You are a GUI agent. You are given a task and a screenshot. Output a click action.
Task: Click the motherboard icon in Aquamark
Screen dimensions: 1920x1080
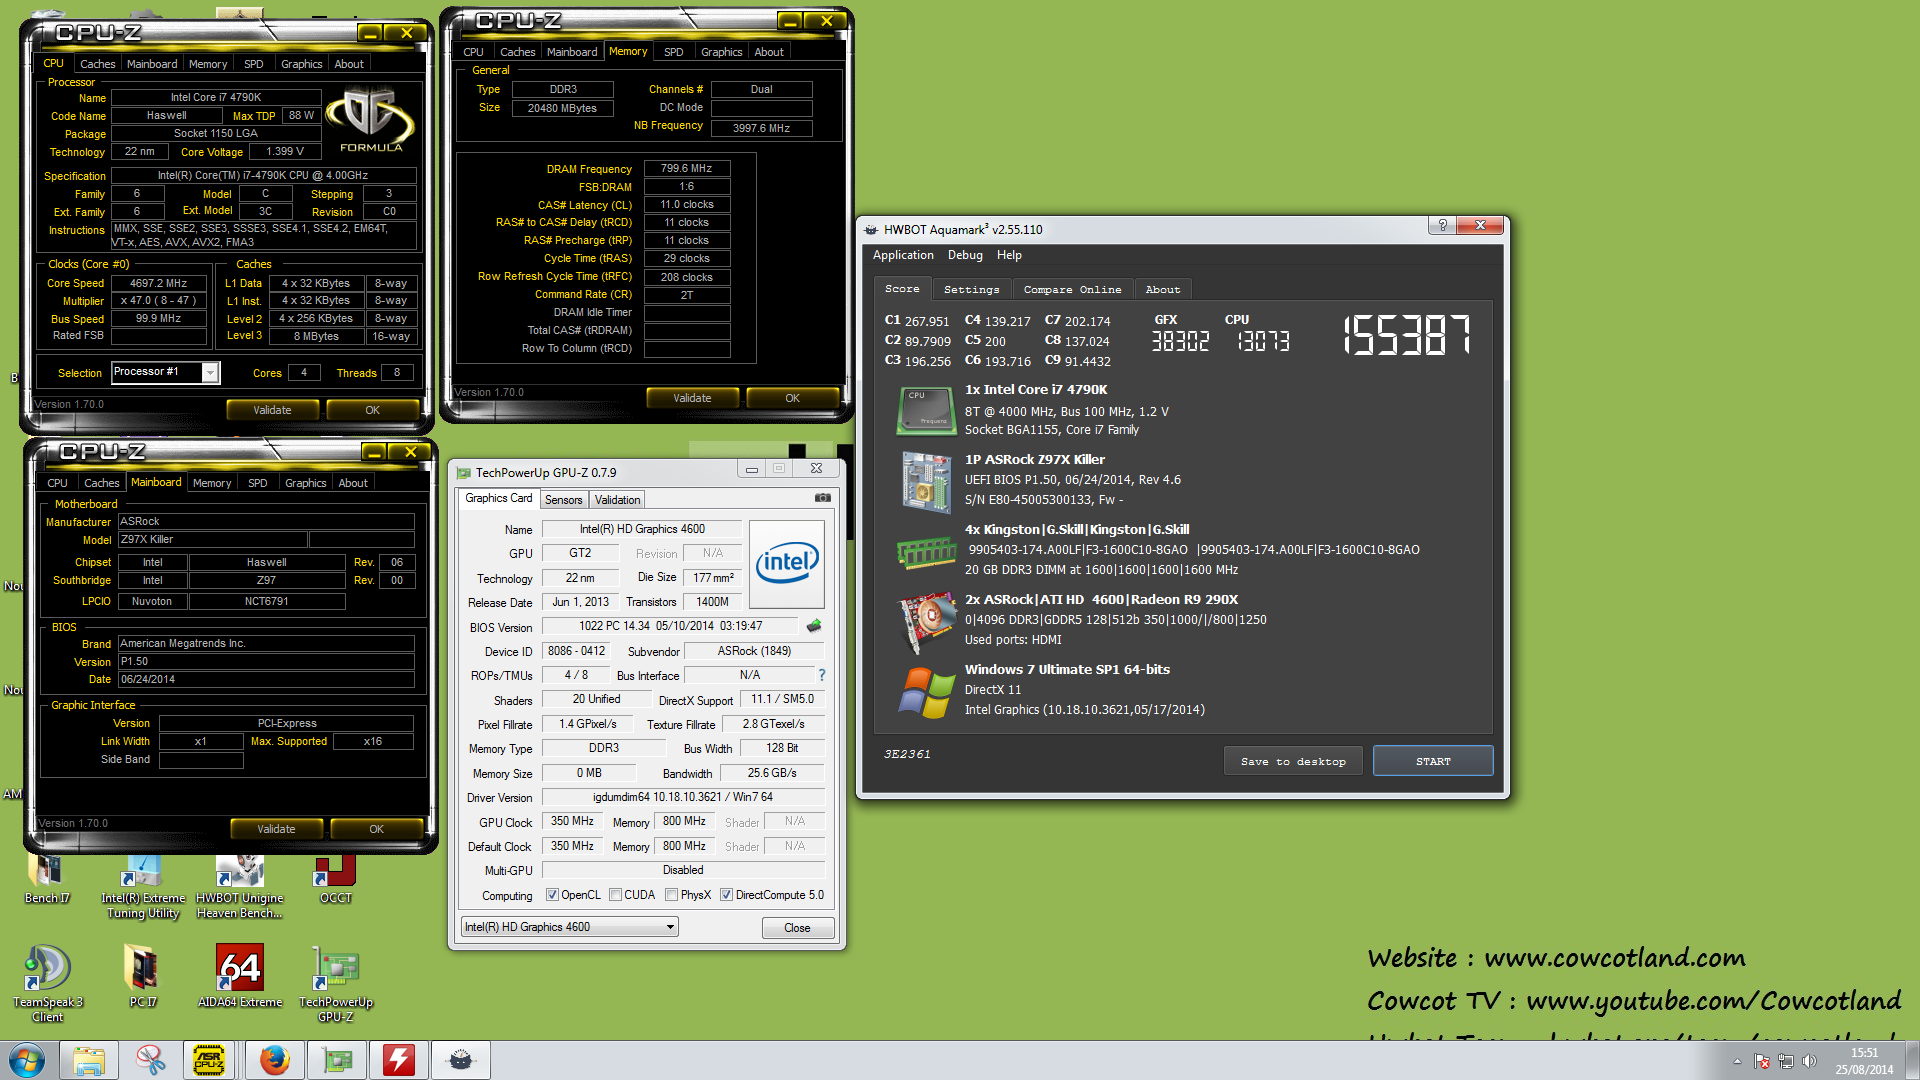pyautogui.click(x=926, y=482)
